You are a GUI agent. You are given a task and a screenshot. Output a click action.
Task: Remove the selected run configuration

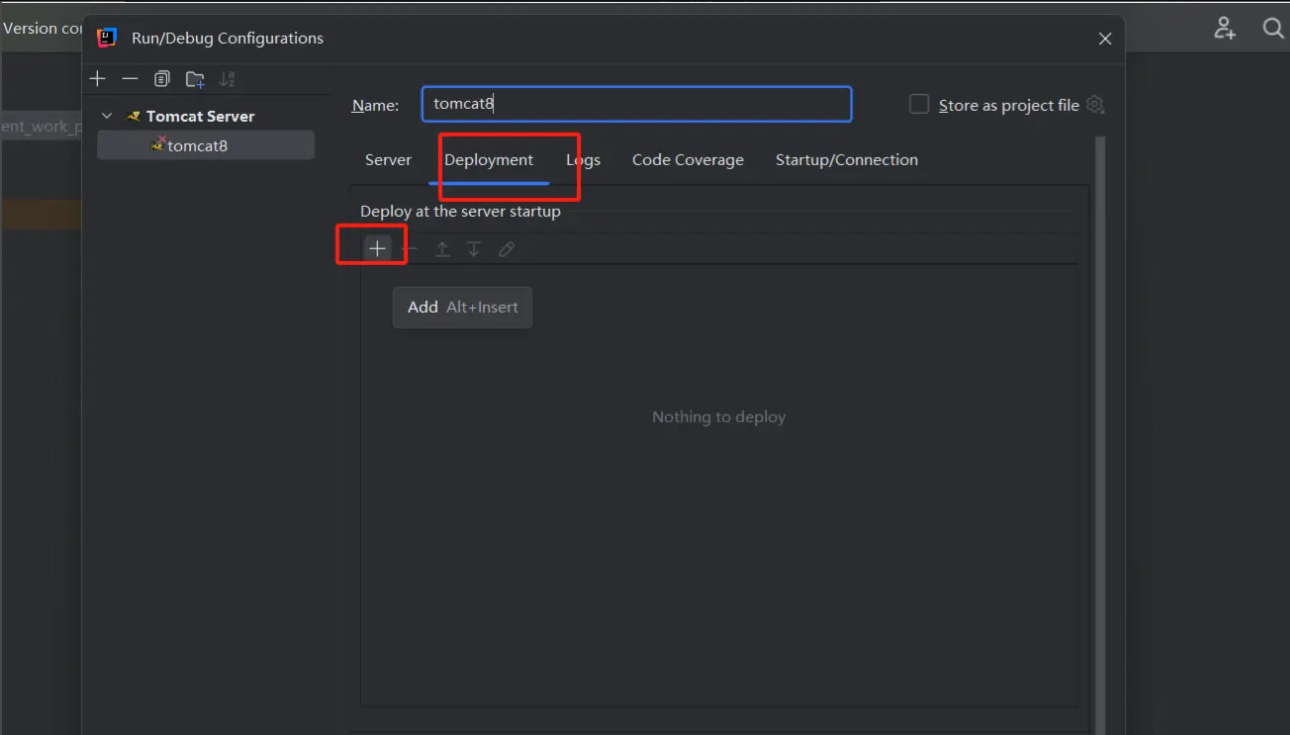point(130,79)
